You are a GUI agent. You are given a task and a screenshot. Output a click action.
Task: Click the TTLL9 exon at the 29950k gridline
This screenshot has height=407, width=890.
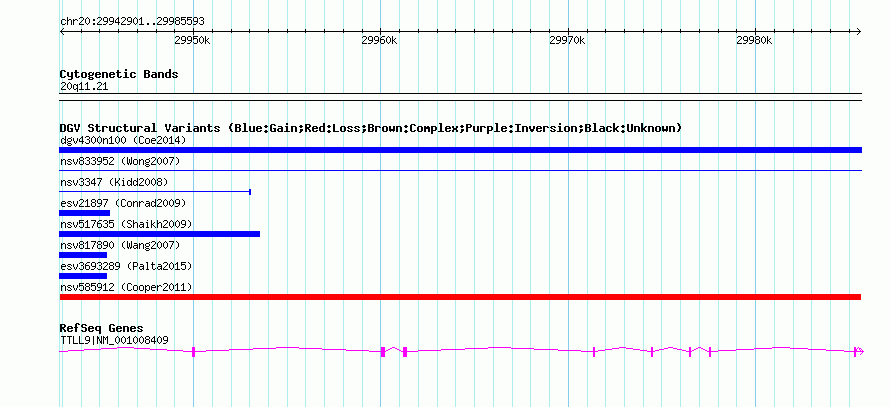pyautogui.click(x=194, y=352)
